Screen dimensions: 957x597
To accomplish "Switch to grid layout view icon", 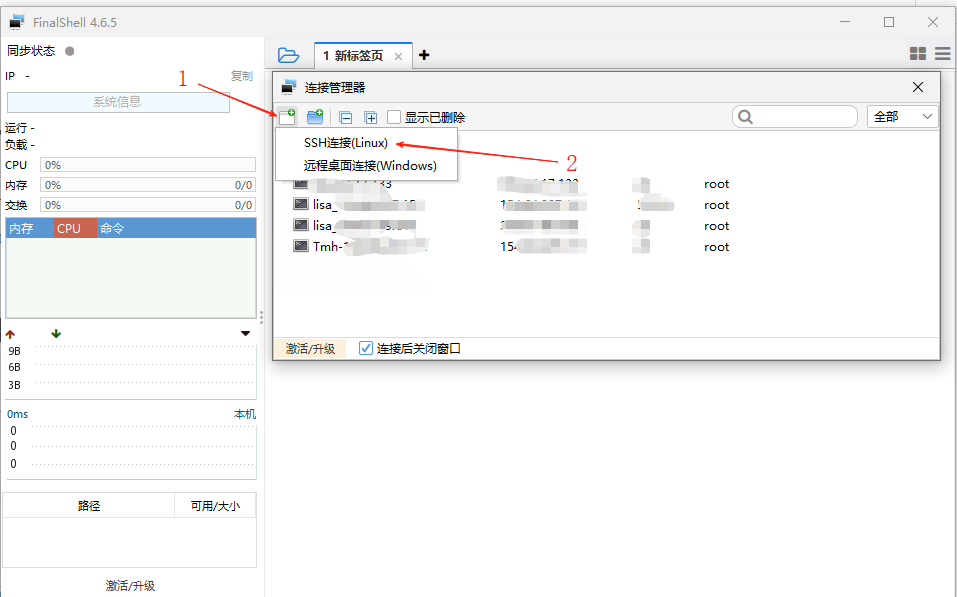I will pos(917,54).
